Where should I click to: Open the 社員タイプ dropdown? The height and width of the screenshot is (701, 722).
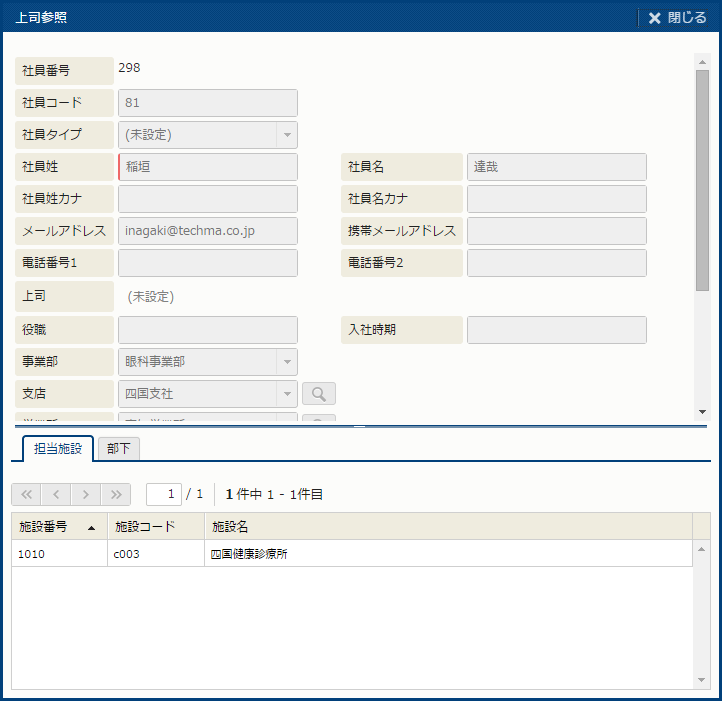pyautogui.click(x=286, y=135)
